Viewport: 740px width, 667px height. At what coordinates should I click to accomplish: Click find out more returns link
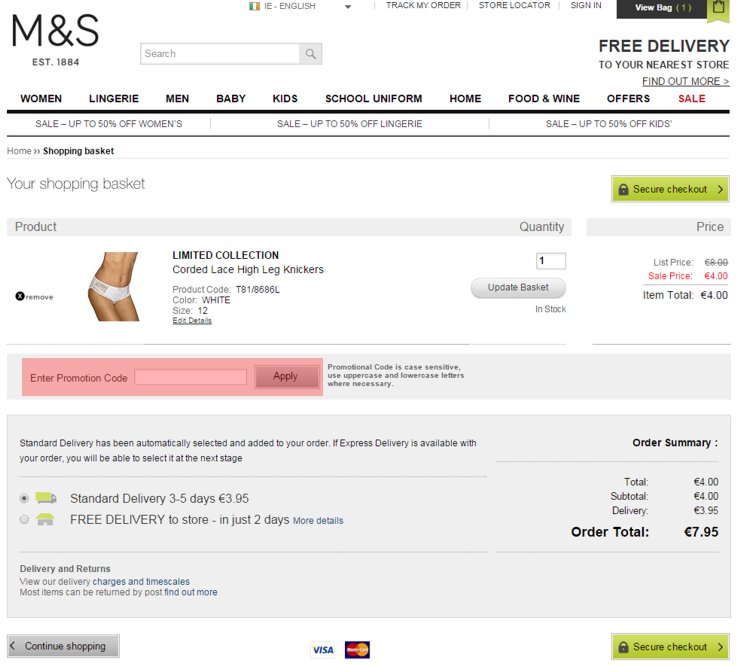(191, 592)
